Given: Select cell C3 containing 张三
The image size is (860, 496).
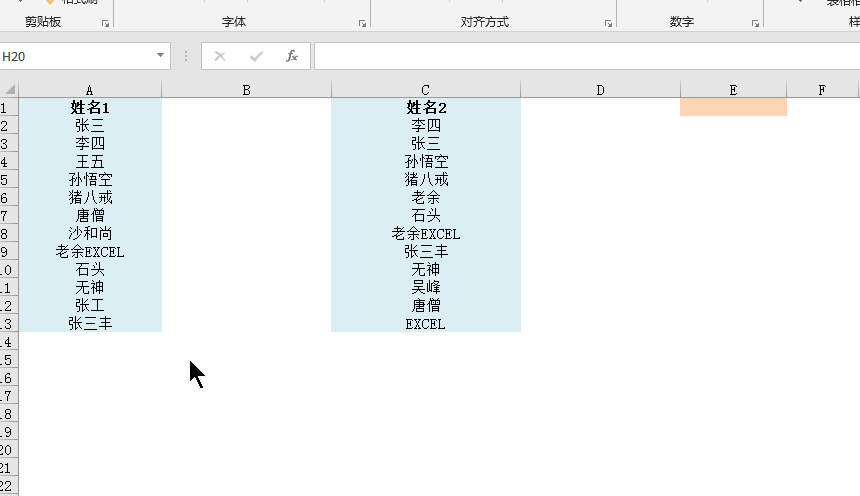Looking at the screenshot, I should [x=426, y=144].
